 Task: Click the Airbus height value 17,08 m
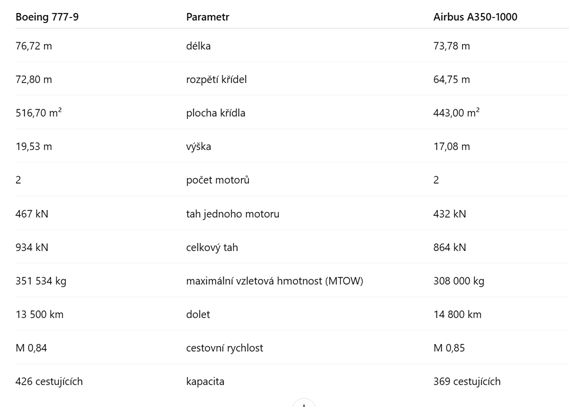(x=452, y=146)
